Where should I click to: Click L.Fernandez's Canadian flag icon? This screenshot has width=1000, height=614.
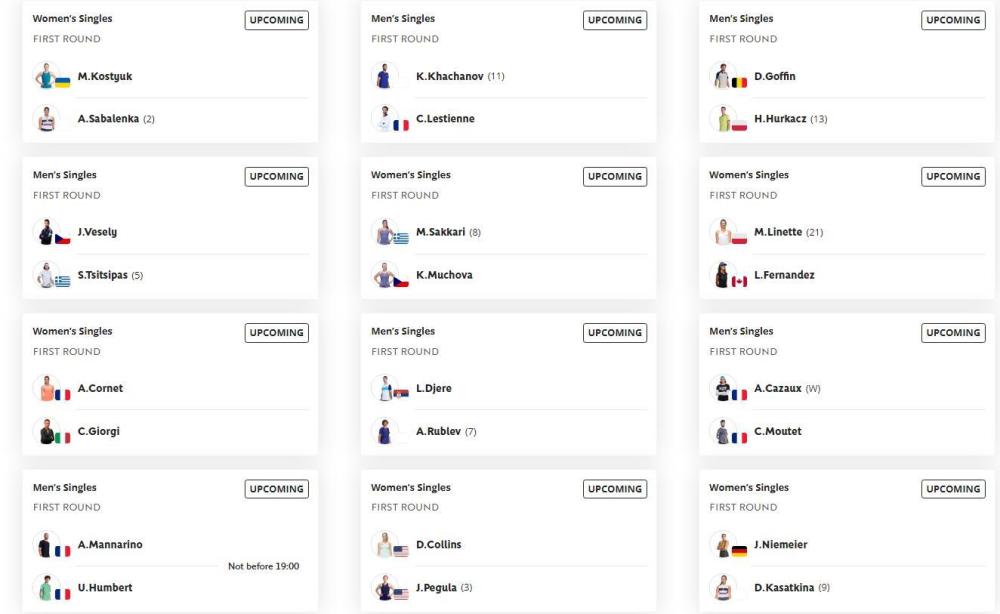pyautogui.click(x=739, y=281)
